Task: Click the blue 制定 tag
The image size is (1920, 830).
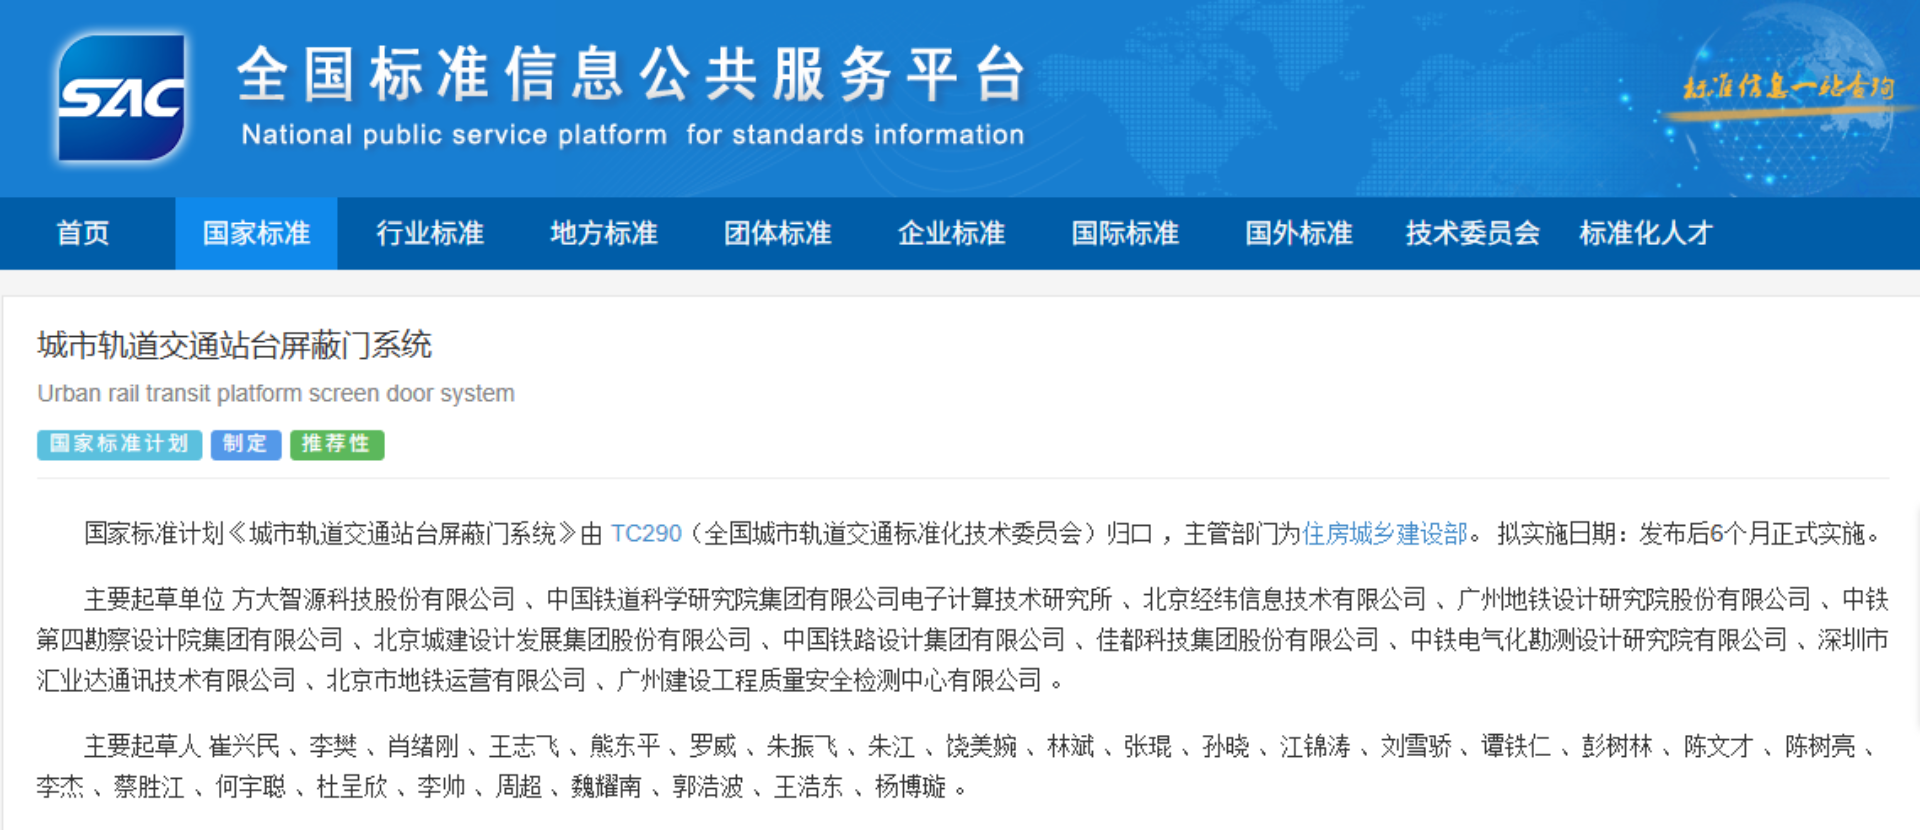Action: (x=245, y=444)
